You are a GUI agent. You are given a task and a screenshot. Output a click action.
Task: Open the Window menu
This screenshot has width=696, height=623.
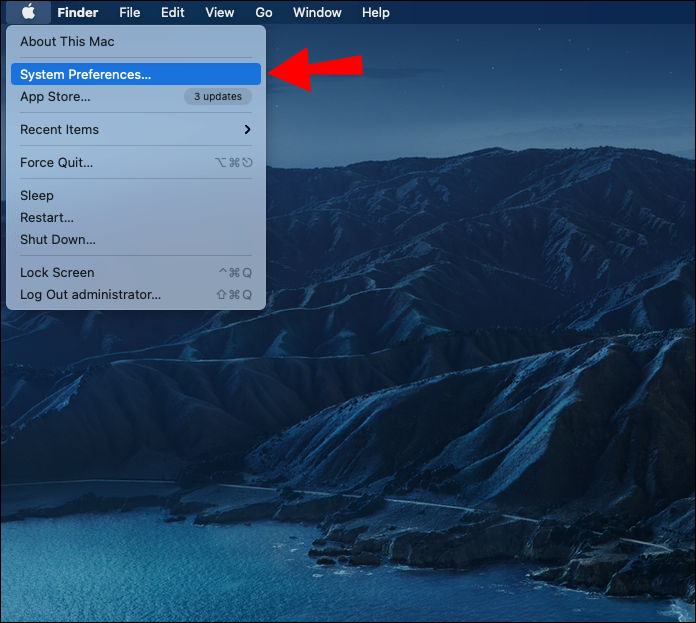pos(317,12)
